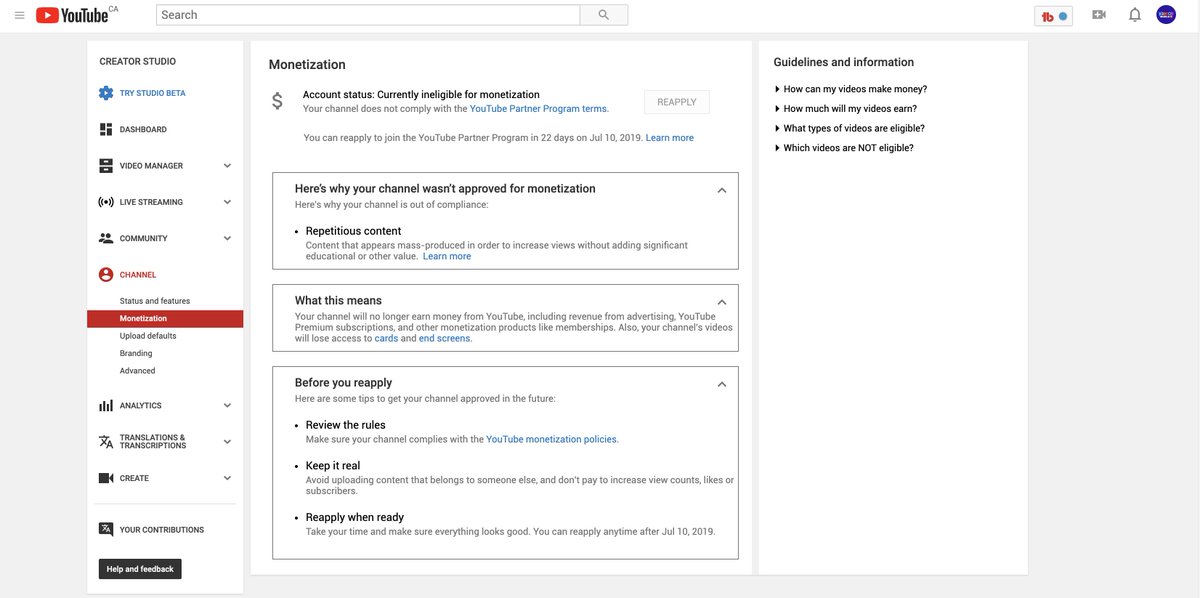Click the Create camera icon

[x=106, y=478]
